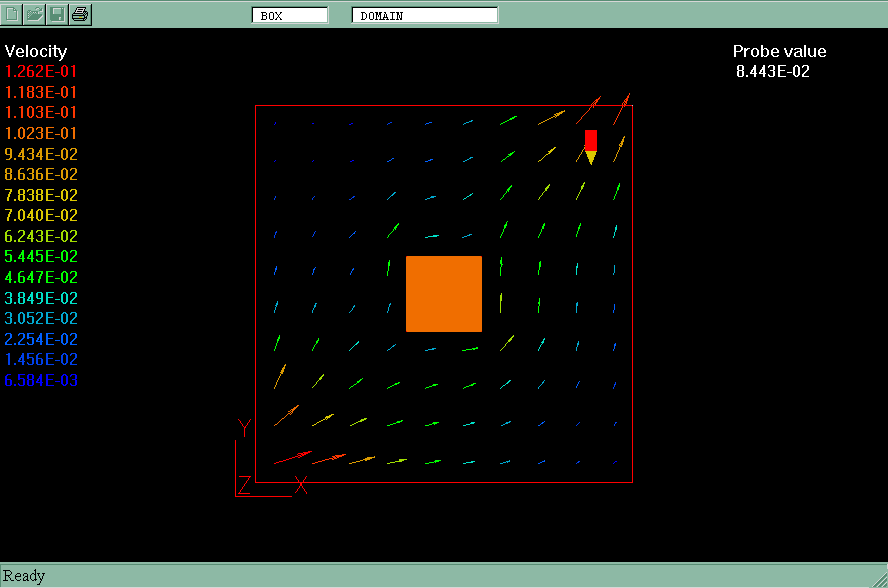This screenshot has width=888, height=588.
Task: Click the Save disk toolbar icon
Action: (x=57, y=14)
